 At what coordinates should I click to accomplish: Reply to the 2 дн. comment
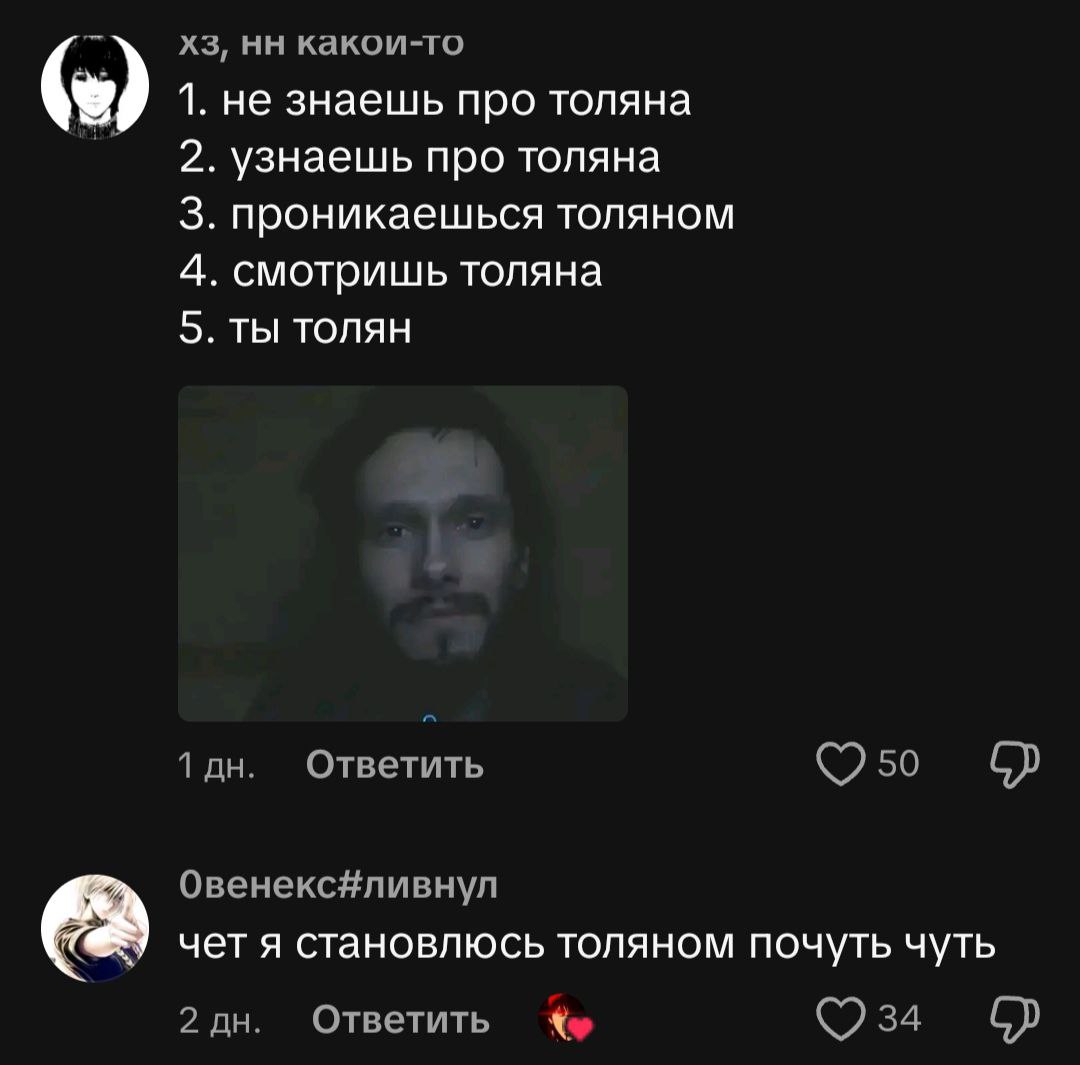click(x=401, y=1020)
